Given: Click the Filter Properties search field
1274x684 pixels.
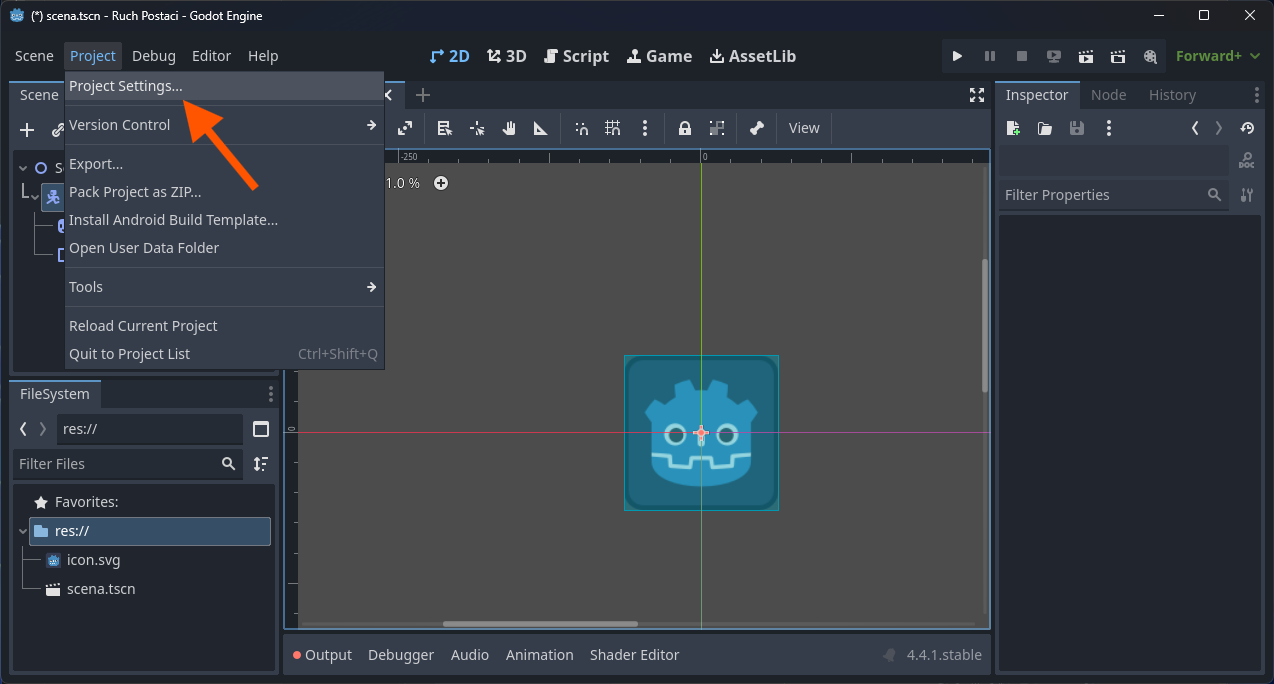Looking at the screenshot, I should click(1113, 195).
